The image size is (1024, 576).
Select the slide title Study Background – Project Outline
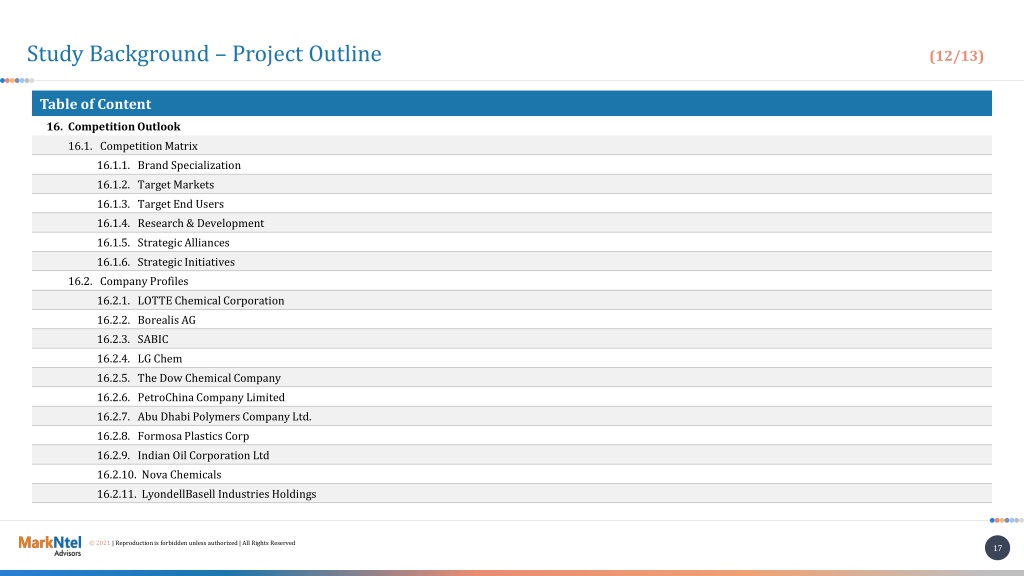pyautogui.click(x=204, y=54)
